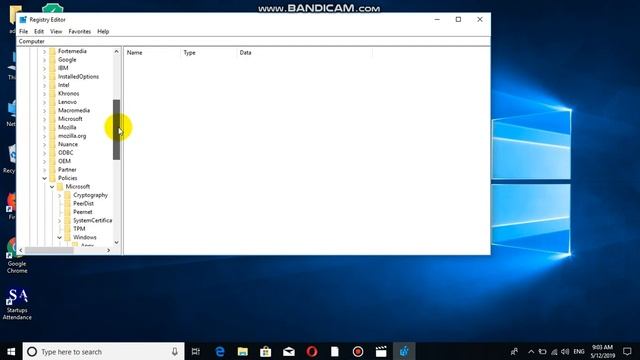640x360 pixels.
Task: Click the search microphone icon
Action: [175, 351]
